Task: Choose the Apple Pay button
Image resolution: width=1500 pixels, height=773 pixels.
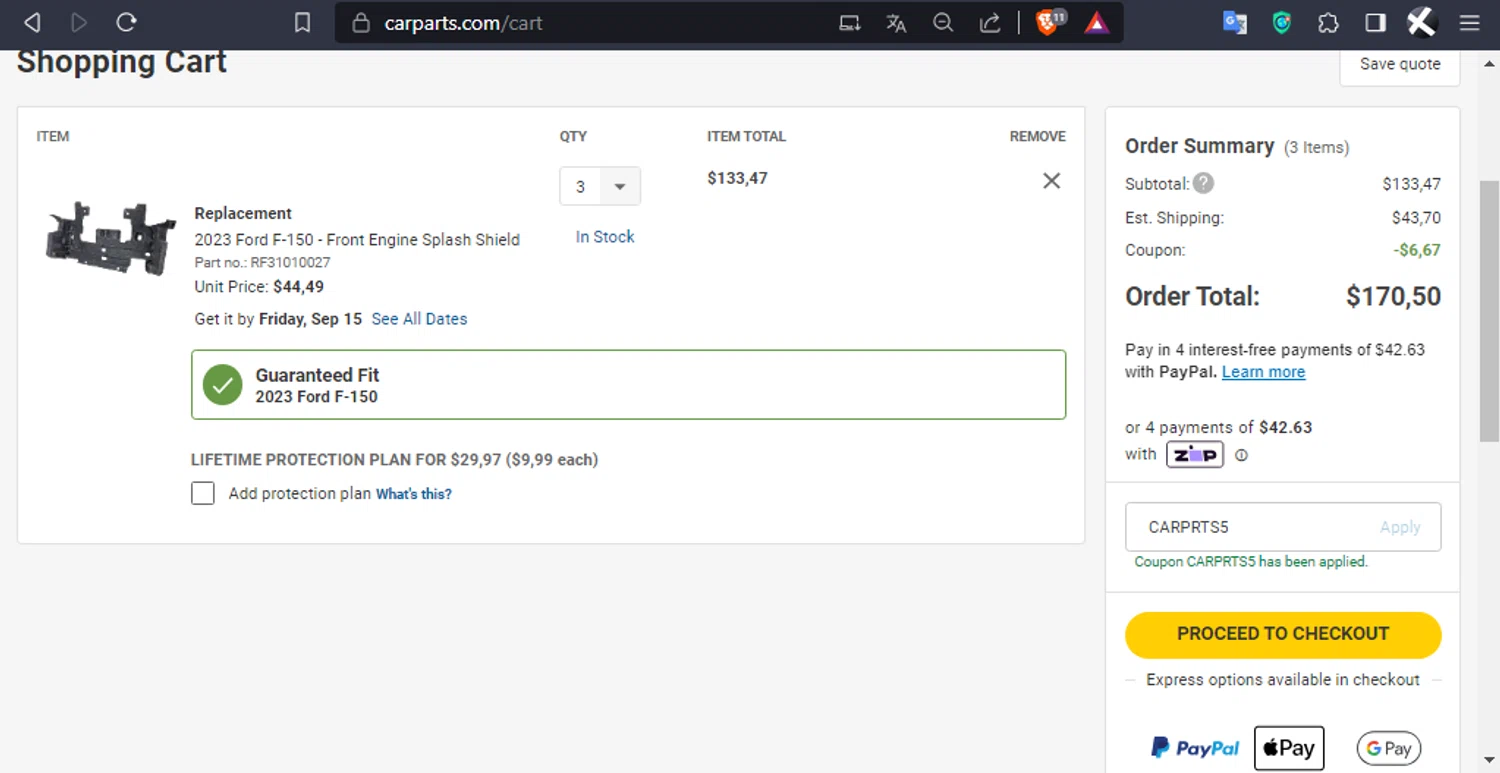Action: tap(1289, 748)
